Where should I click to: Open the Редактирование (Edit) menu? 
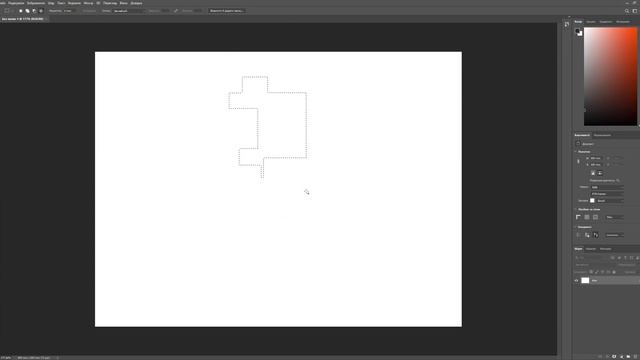coord(16,3)
